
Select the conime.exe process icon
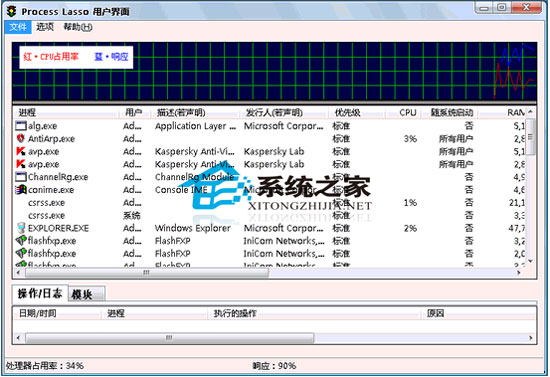(x=21, y=189)
